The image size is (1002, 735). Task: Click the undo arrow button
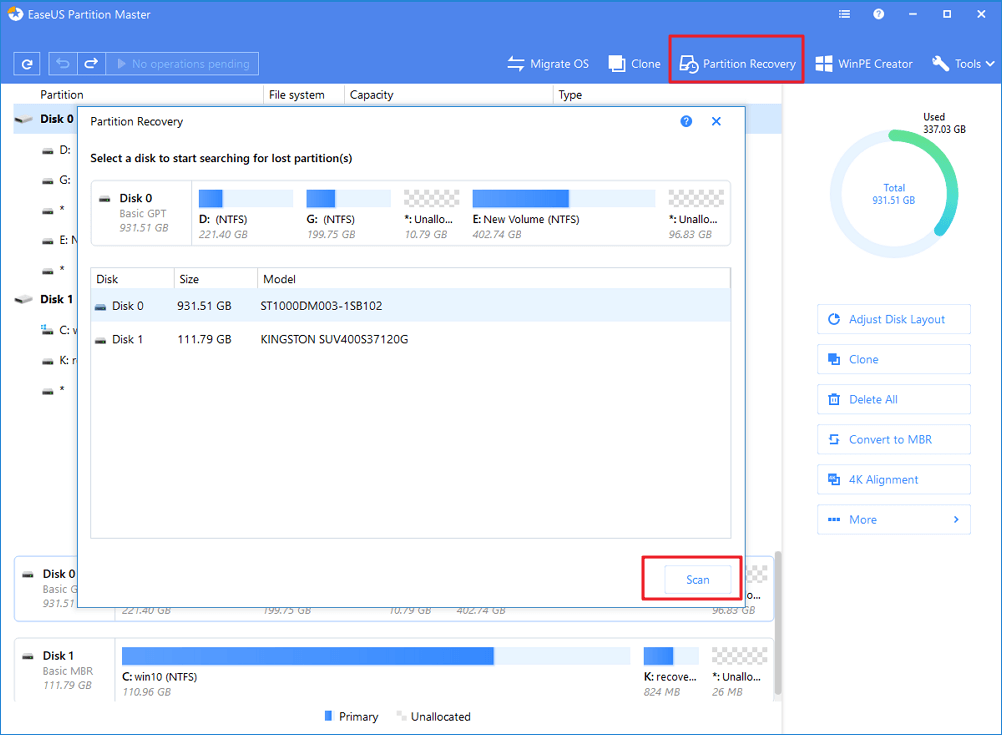pos(63,64)
